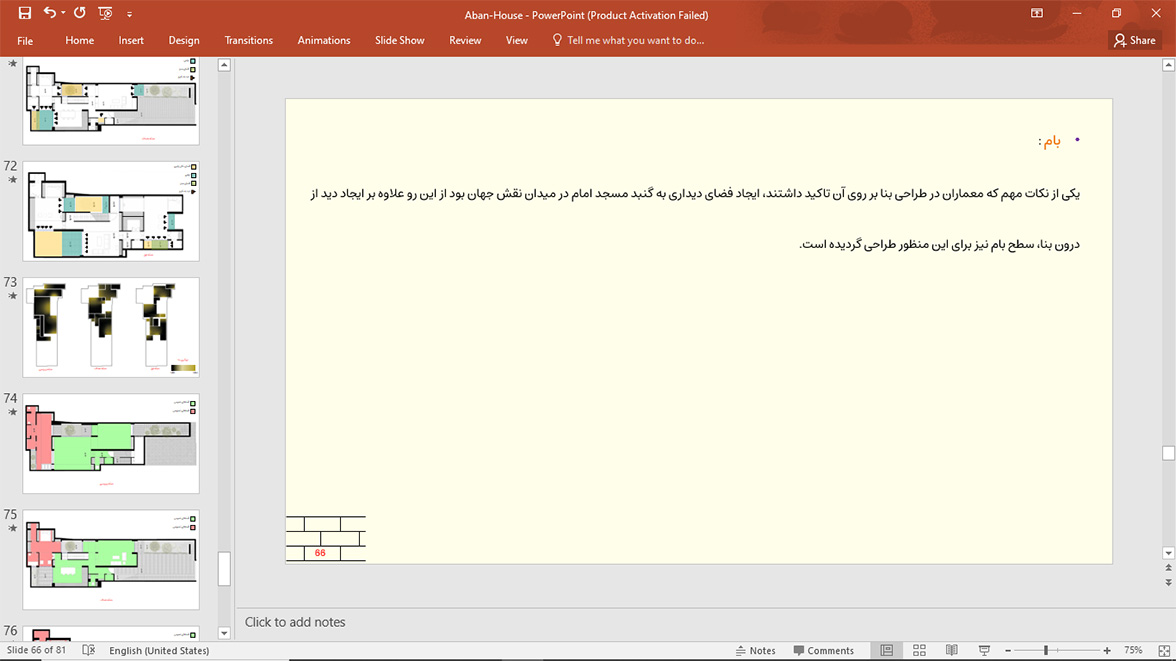Open spell check icon in status bar

tap(88, 650)
